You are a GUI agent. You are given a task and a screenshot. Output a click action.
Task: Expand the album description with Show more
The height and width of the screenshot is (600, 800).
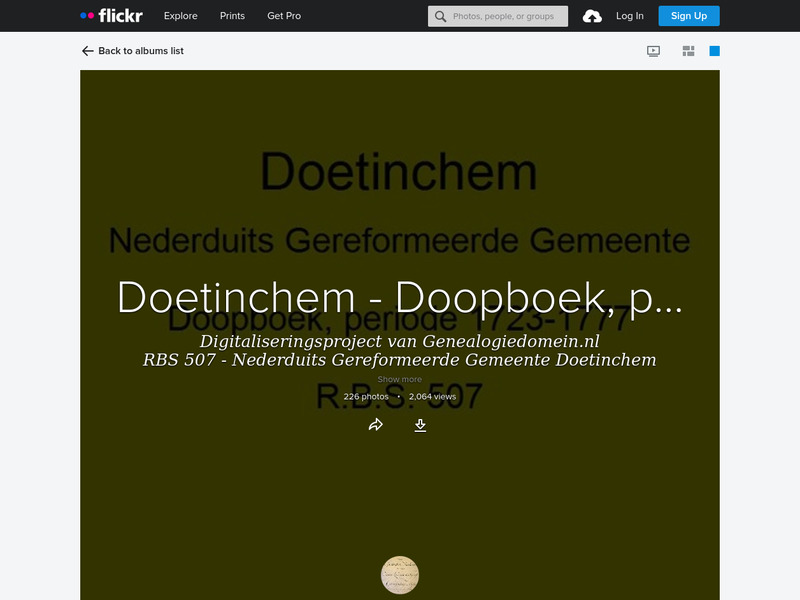pos(399,379)
